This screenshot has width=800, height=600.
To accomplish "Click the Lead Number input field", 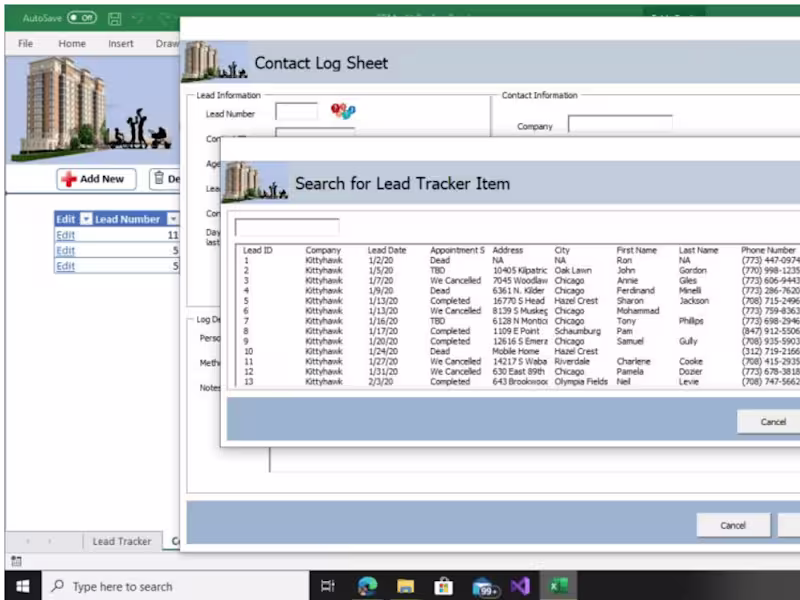I will [296, 111].
